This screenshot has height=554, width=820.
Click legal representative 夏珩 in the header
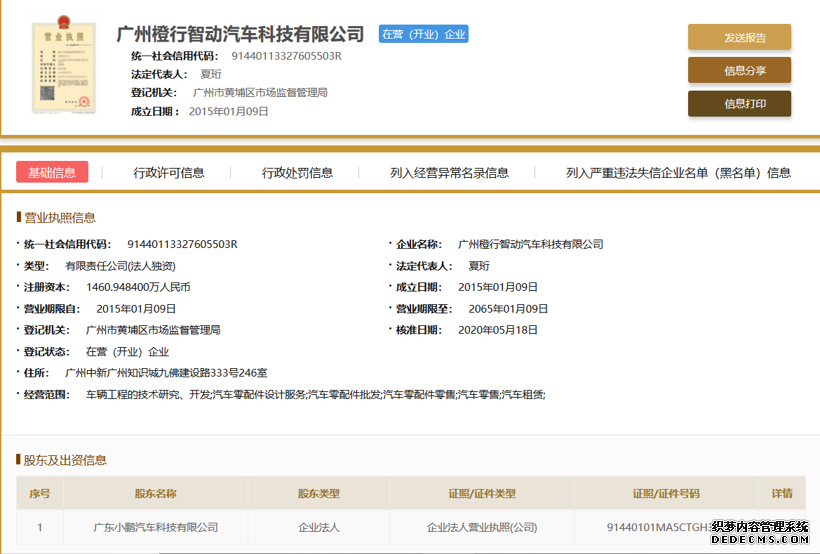[211, 74]
